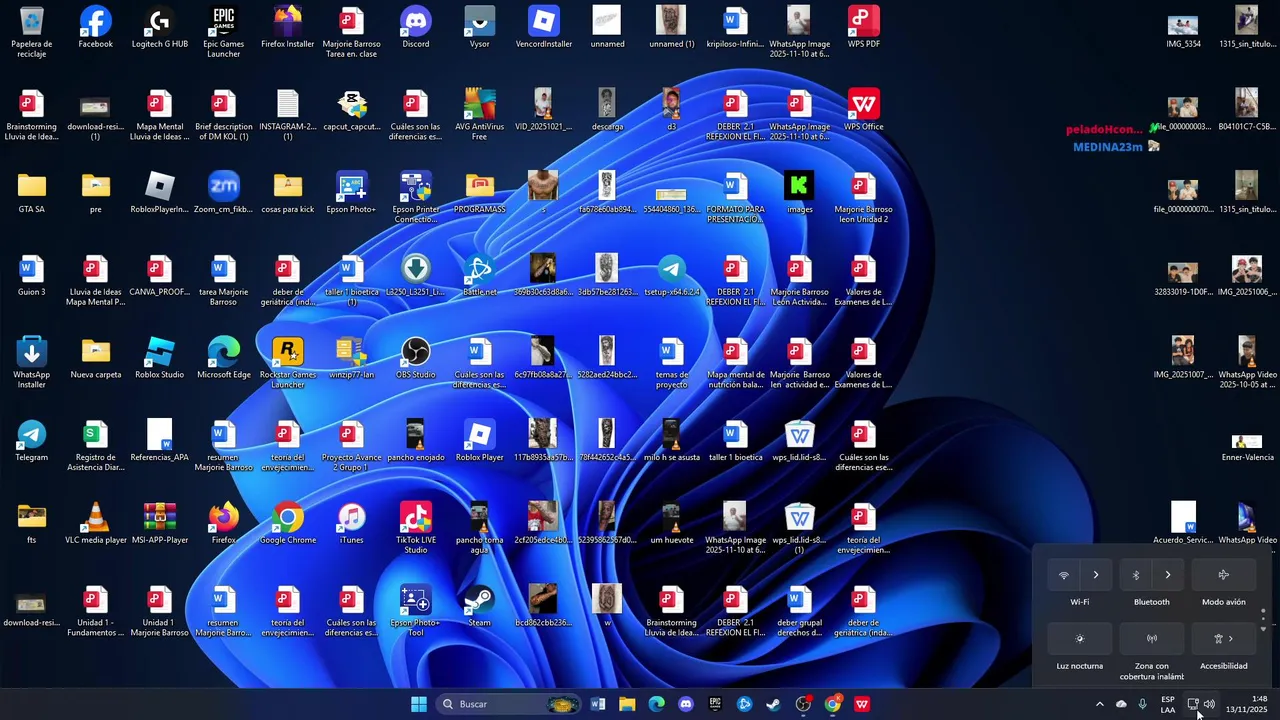Select the Epson Printer Connection icon
1280x720 pixels.
coord(416,197)
